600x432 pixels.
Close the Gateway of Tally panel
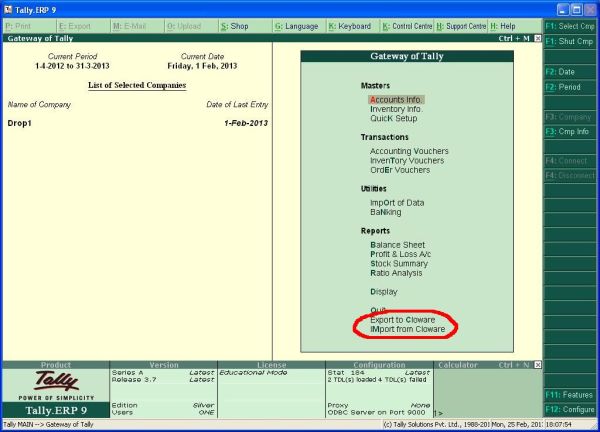coord(538,38)
